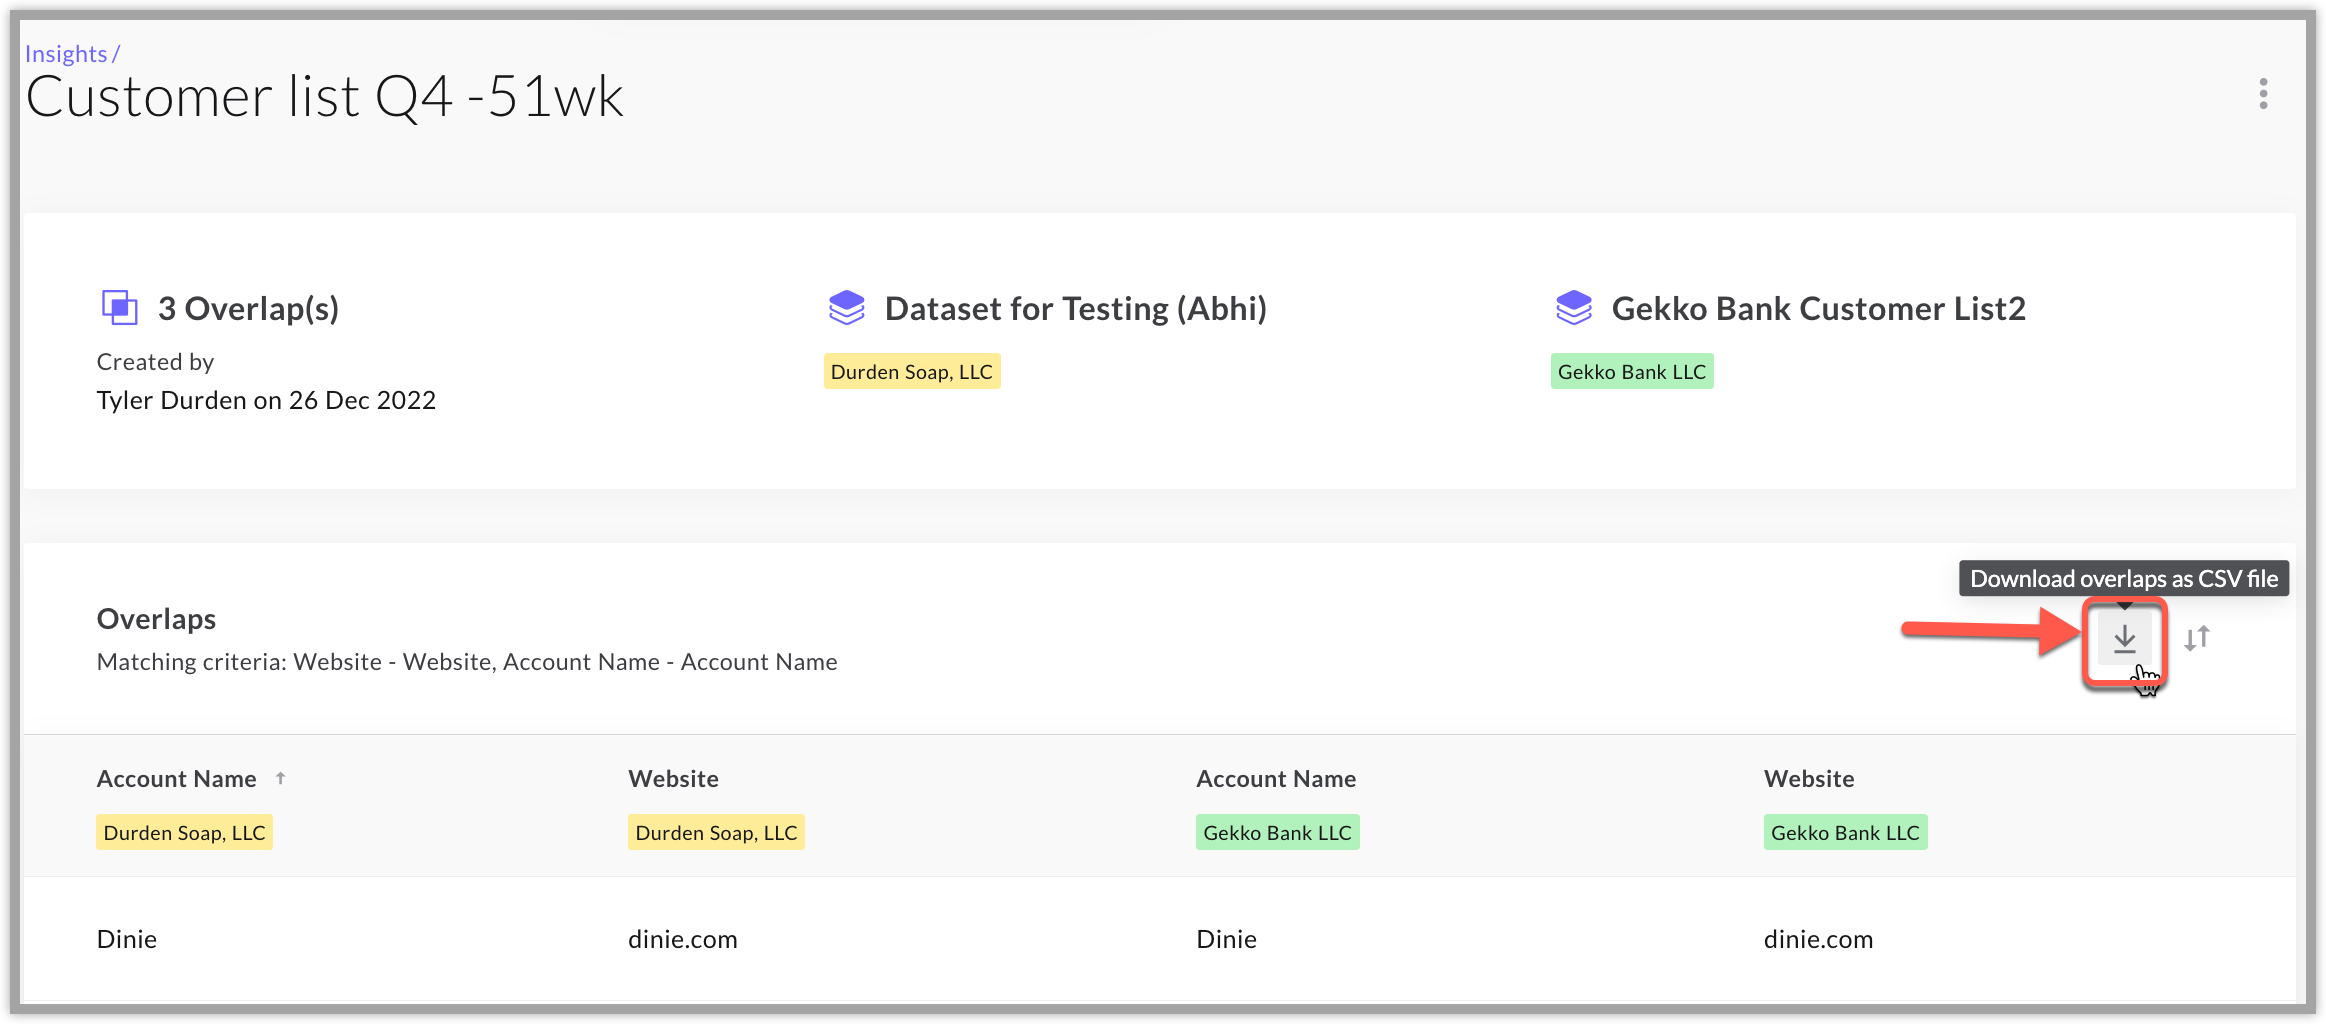Expand options for Customer list Q4 -51wk
This screenshot has height=1024, width=2326.
coord(2262,94)
